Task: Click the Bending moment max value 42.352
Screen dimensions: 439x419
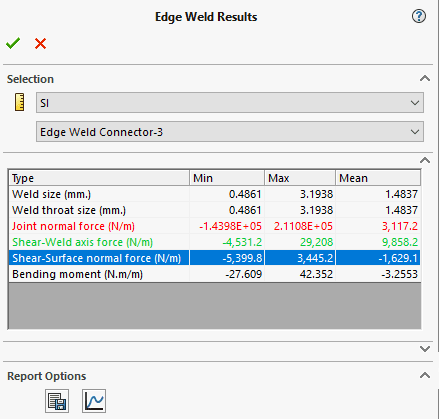Action: click(316, 274)
